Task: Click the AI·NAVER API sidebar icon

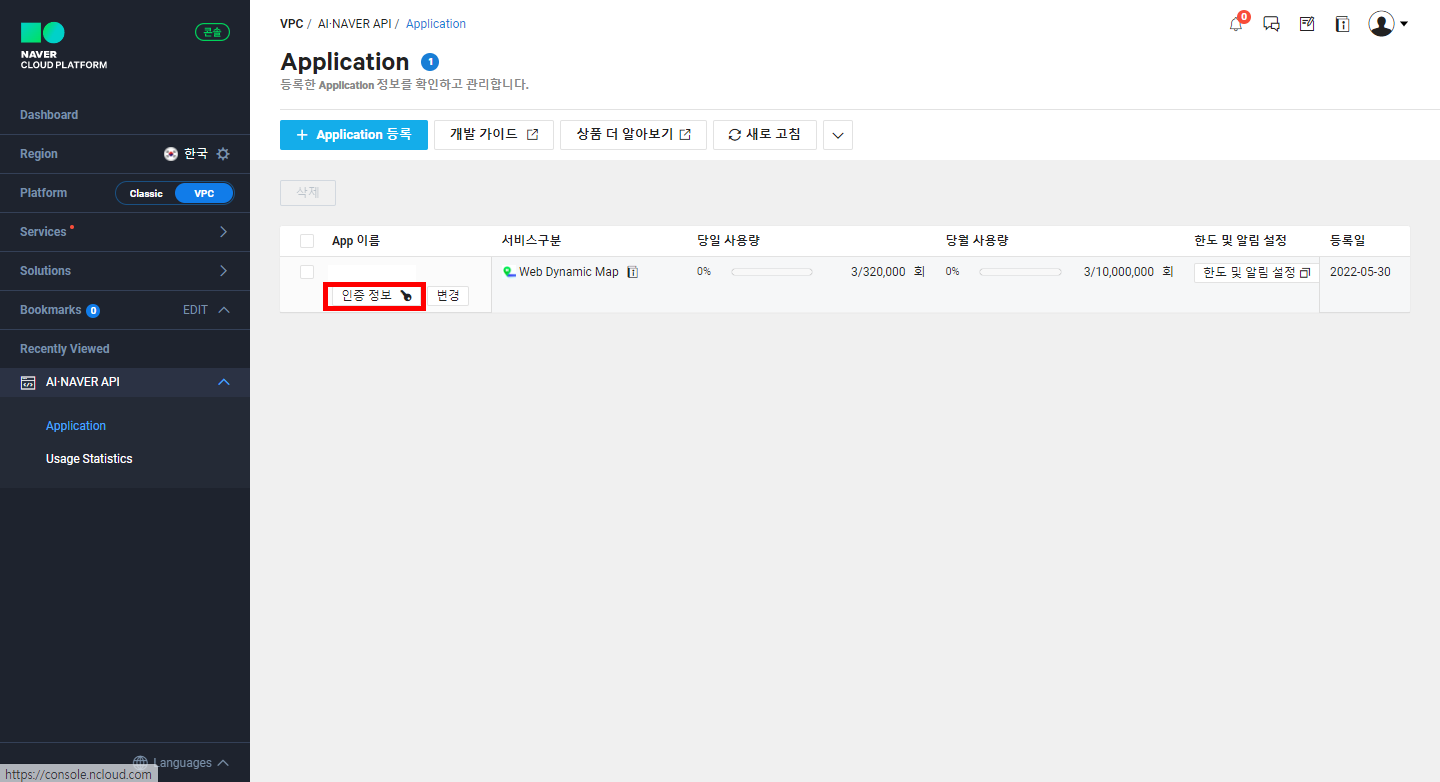Action: coord(28,382)
